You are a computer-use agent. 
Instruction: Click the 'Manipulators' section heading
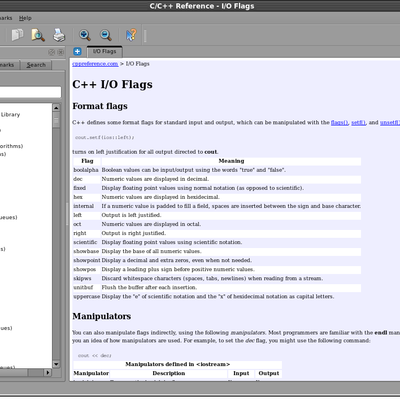coord(102,316)
